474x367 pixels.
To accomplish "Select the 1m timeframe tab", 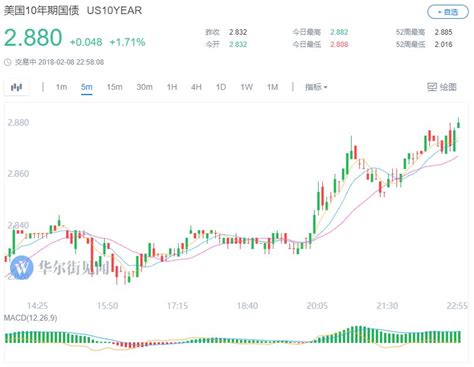I will (x=61, y=87).
